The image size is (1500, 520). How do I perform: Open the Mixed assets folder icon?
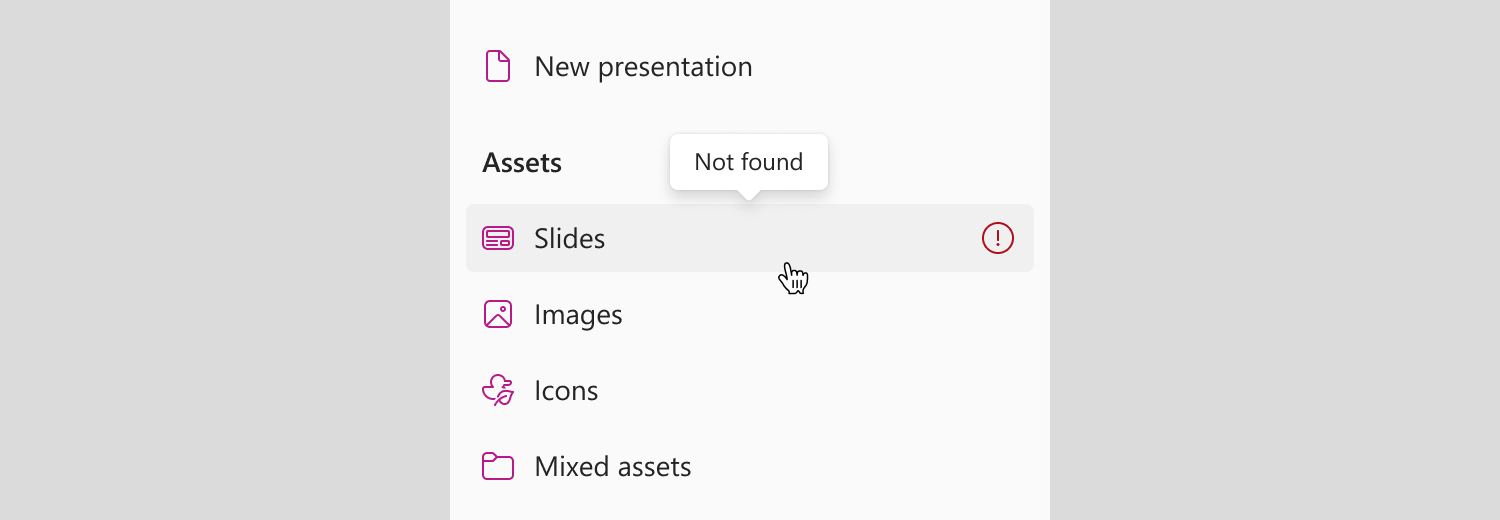tap(498, 466)
